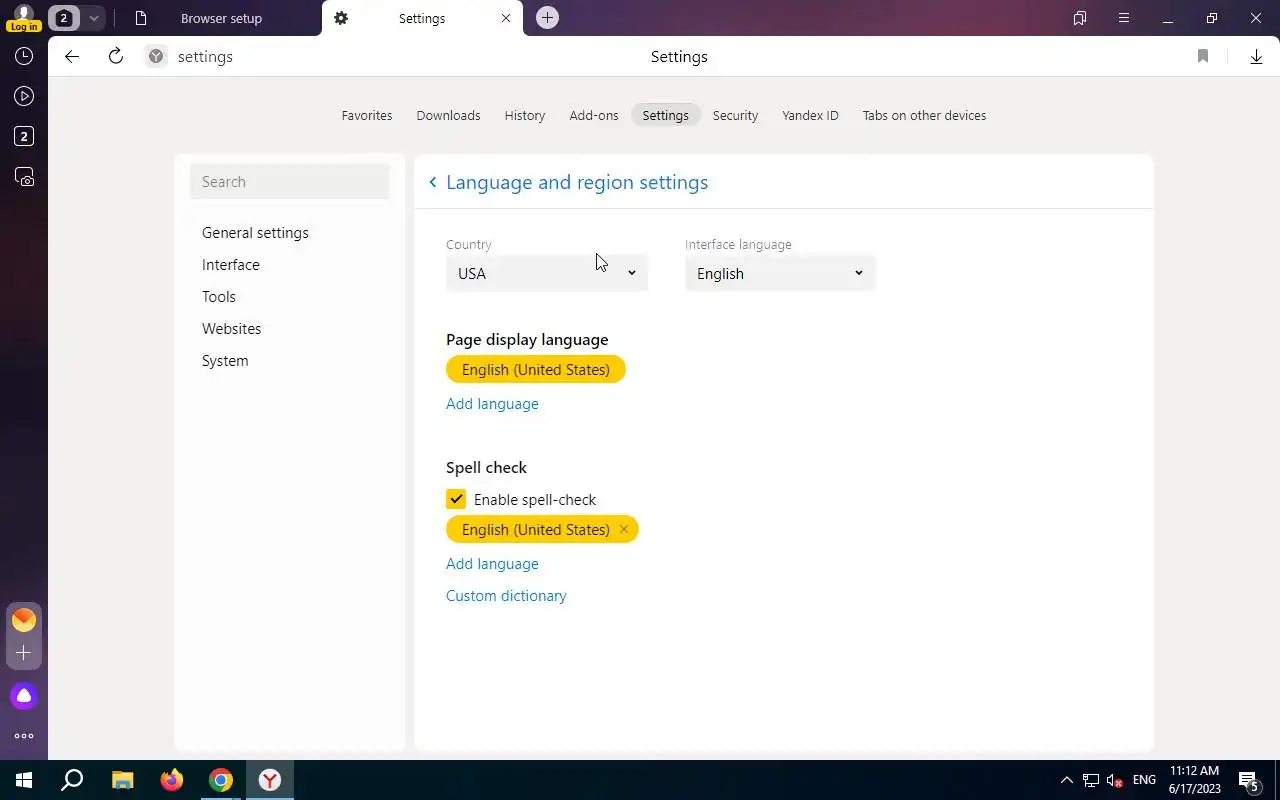Viewport: 1280px width, 800px height.
Task: Open the Yandex ID section
Action: (810, 116)
